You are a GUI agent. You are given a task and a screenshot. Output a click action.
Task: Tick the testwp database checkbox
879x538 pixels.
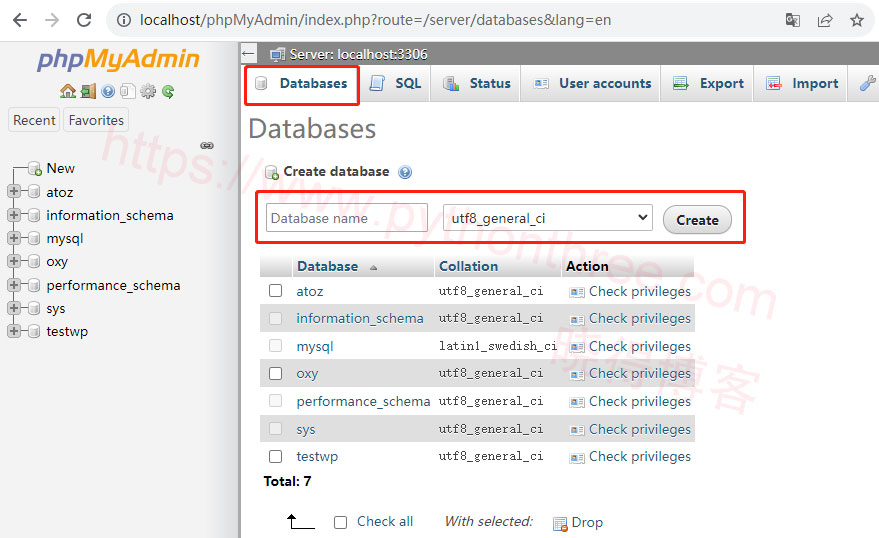click(275, 456)
